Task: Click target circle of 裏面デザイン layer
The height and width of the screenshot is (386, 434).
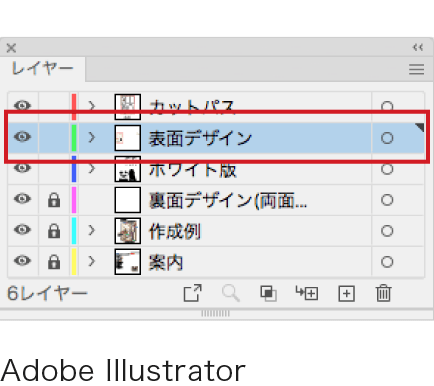Action: tap(387, 200)
